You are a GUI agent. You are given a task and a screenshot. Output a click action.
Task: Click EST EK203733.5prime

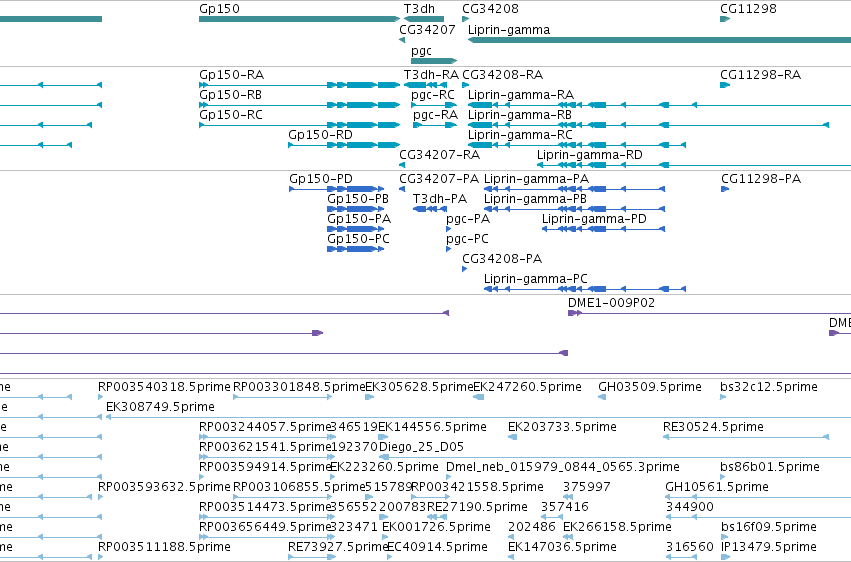click(x=562, y=427)
